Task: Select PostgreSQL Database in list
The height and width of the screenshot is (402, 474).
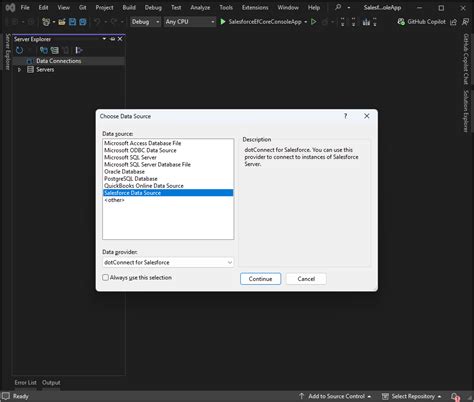Action: [168, 179]
